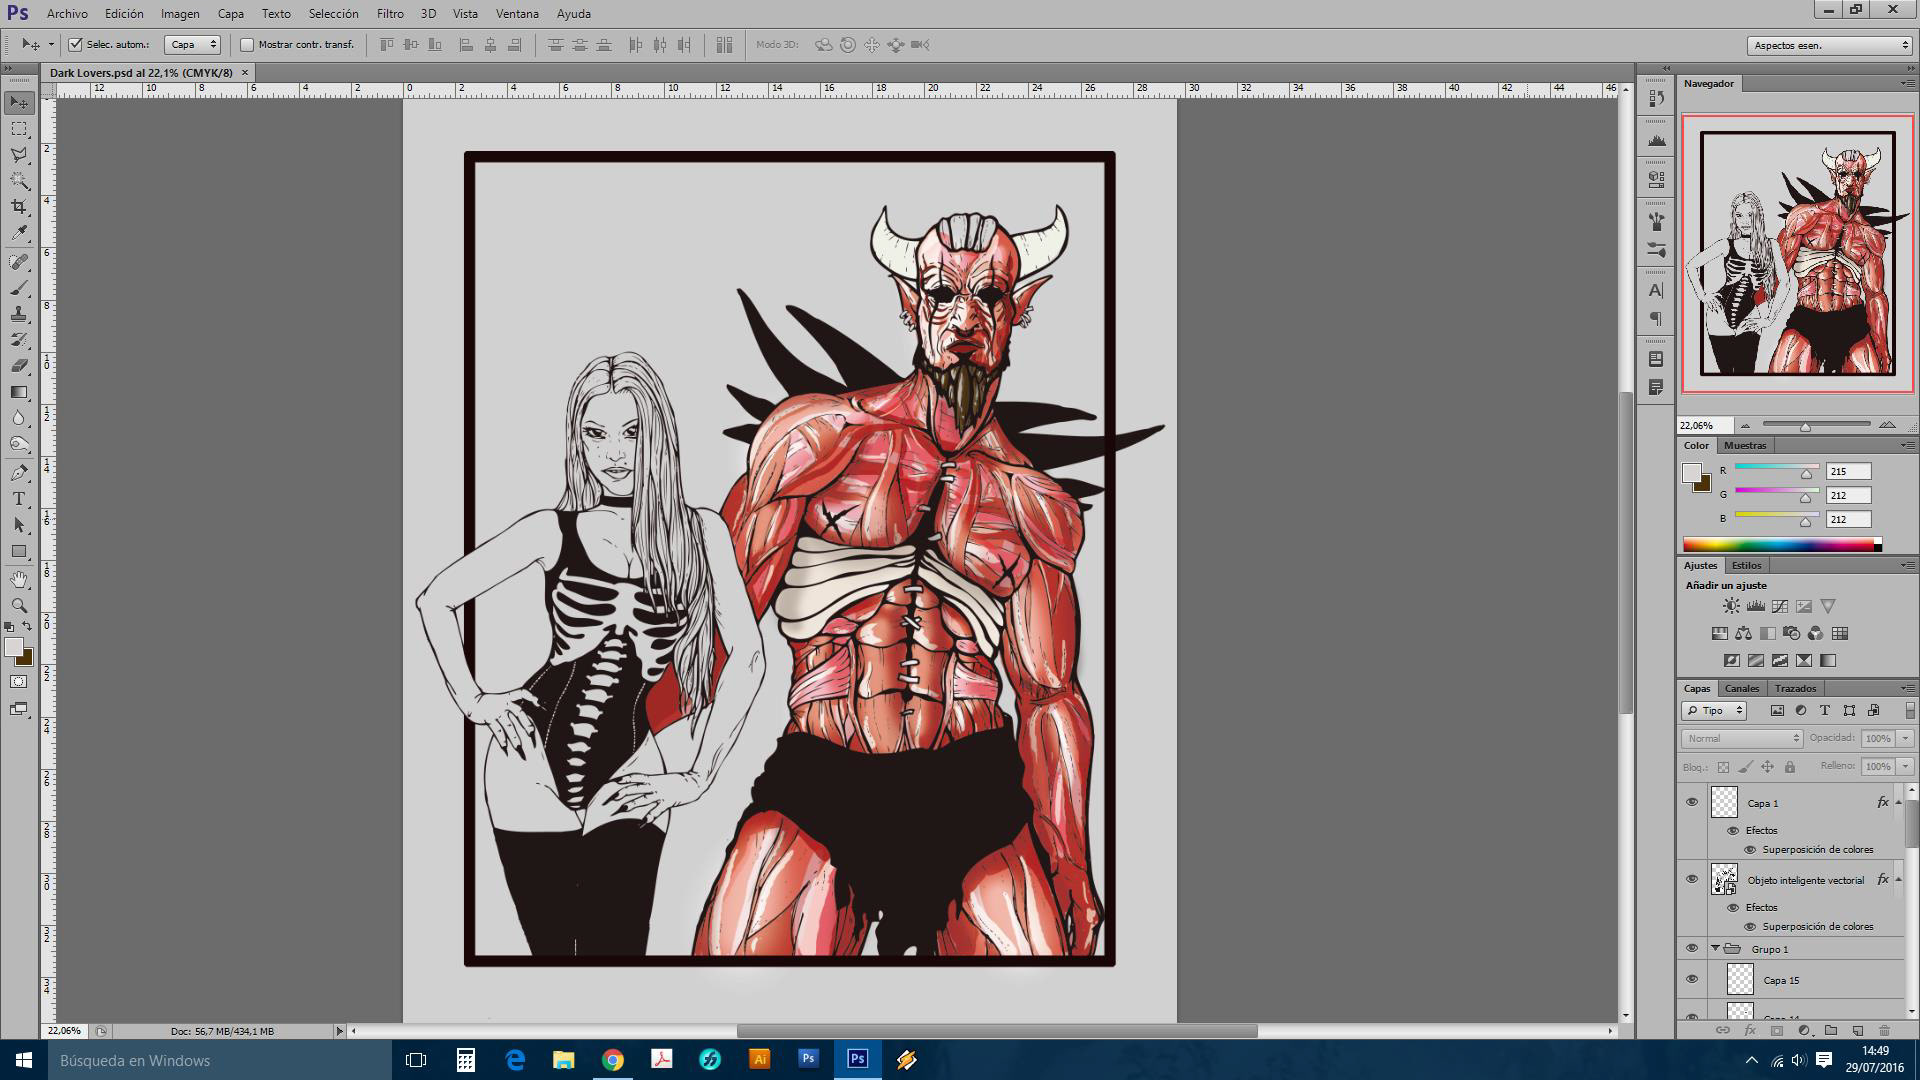Enable Mostrar contr. transf. checkbox

[247, 44]
